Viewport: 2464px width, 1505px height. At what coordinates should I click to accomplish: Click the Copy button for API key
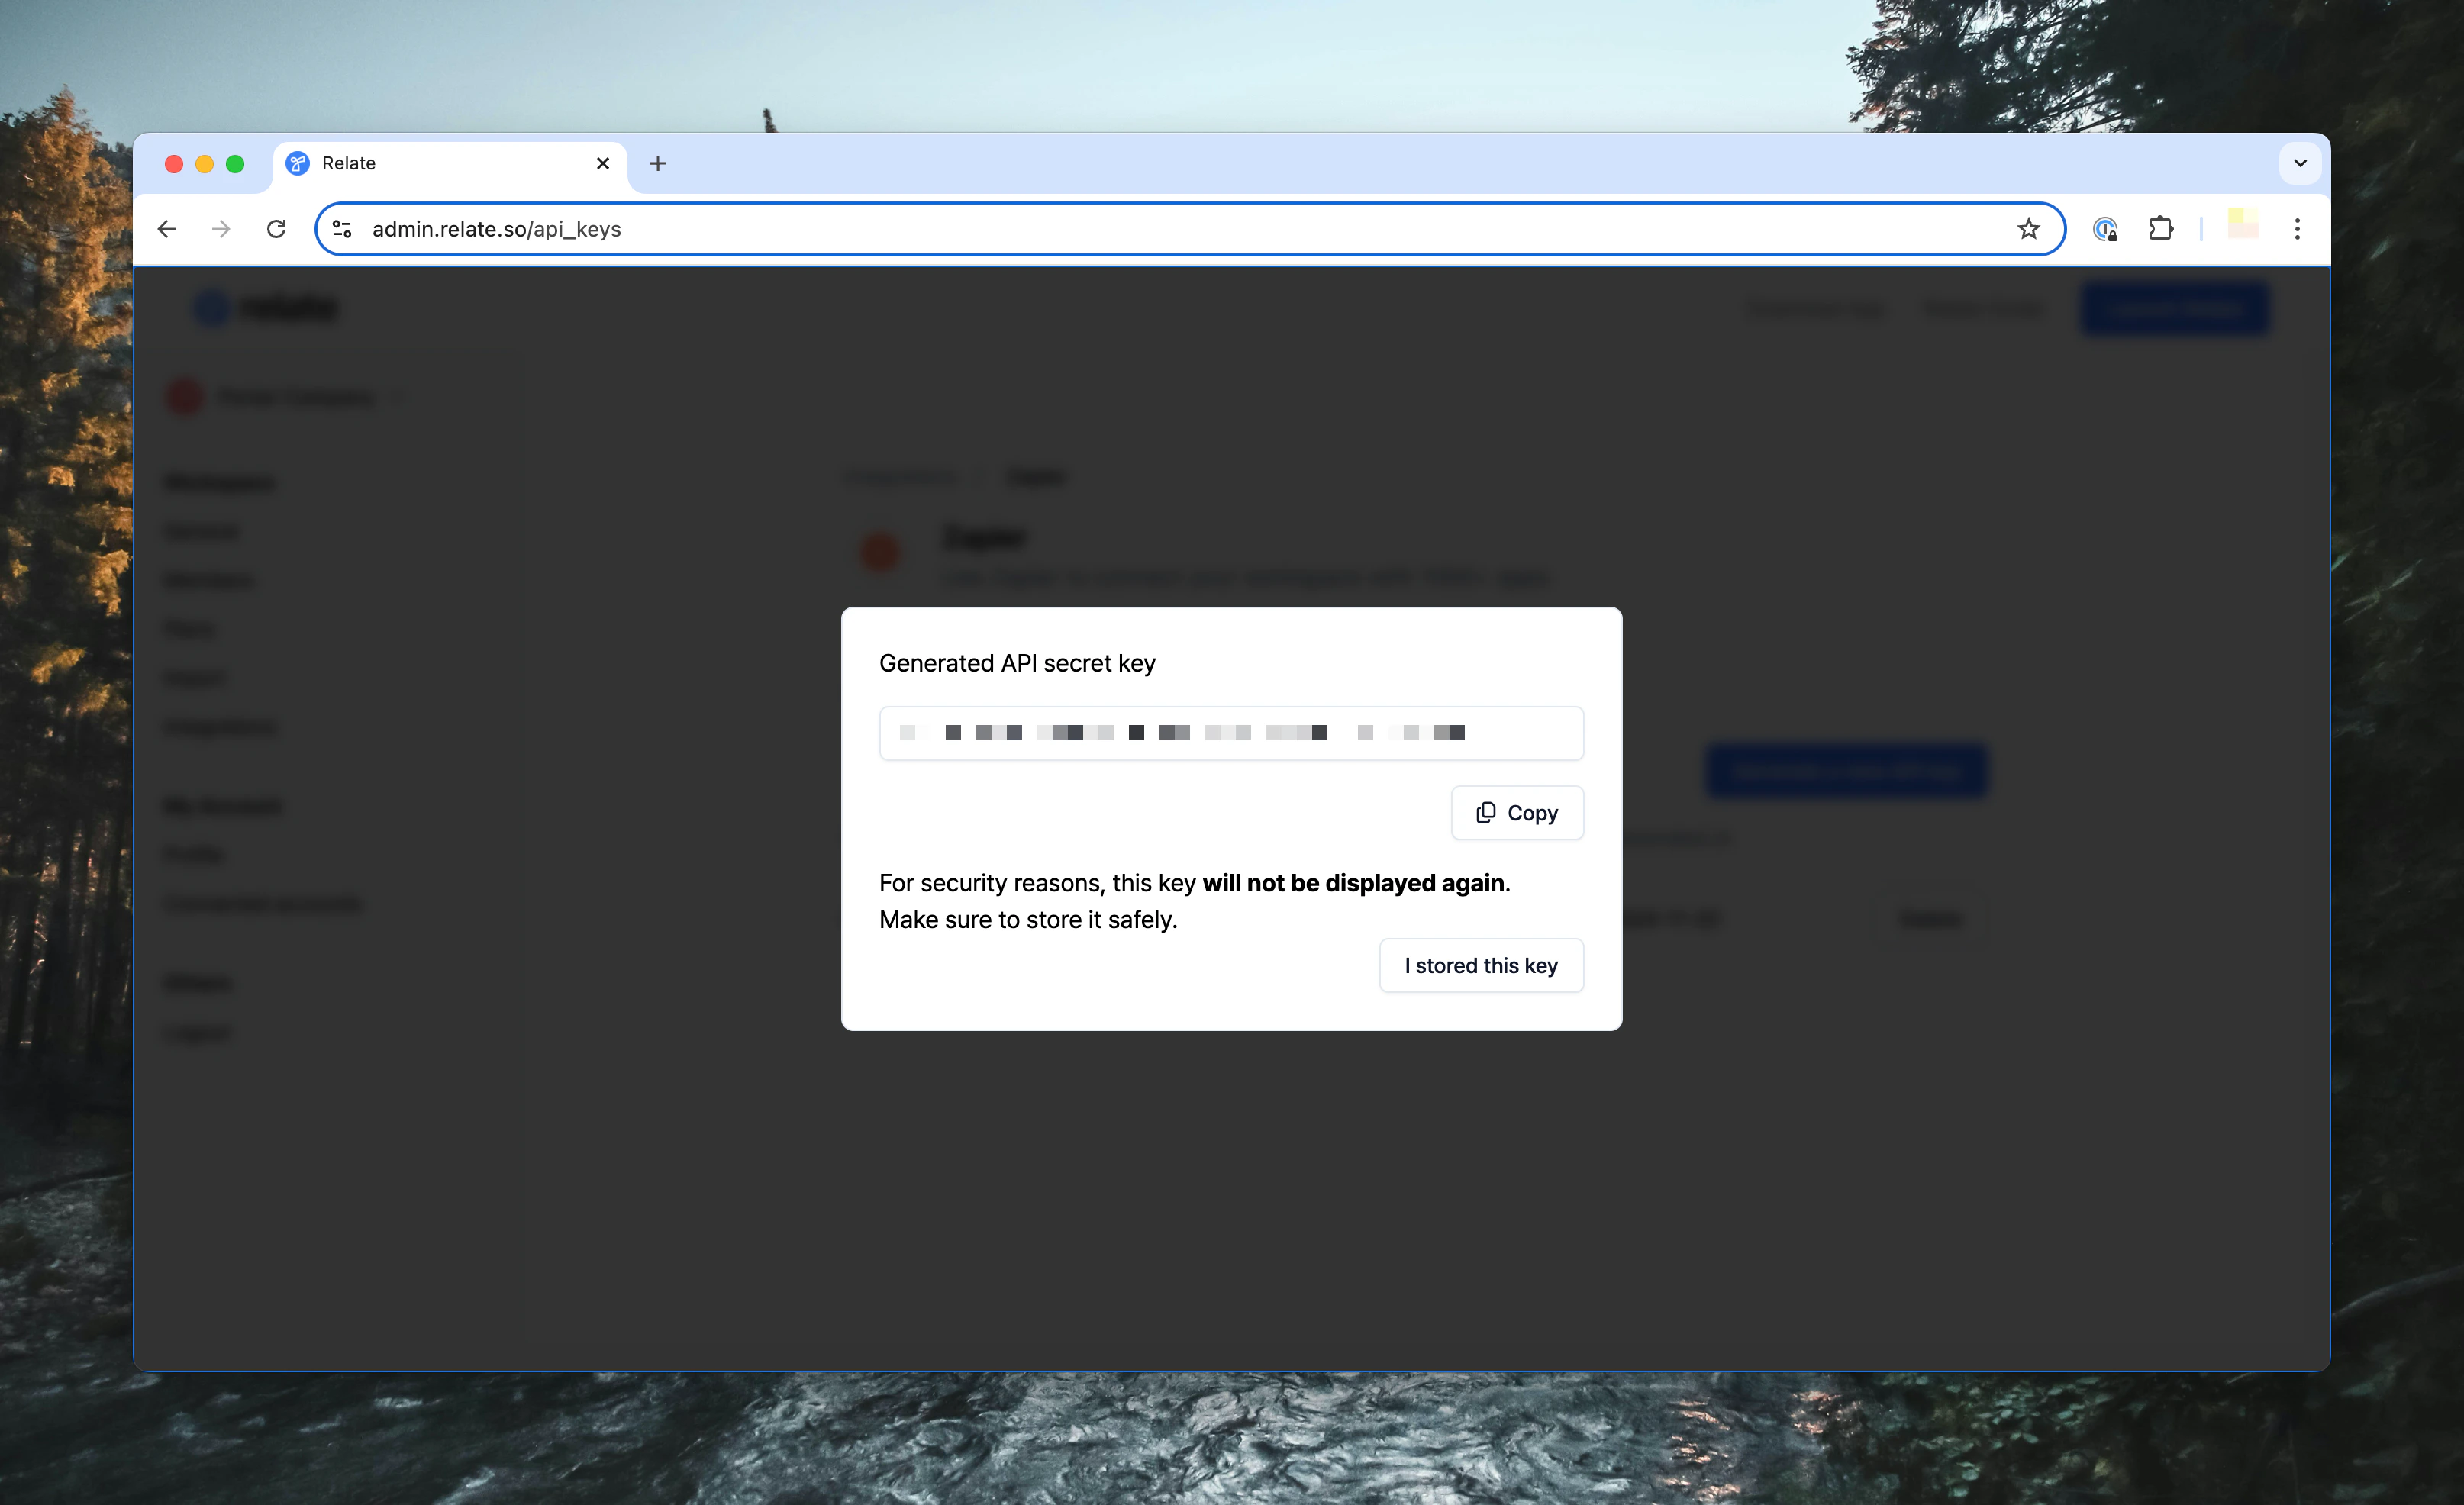click(x=1516, y=813)
